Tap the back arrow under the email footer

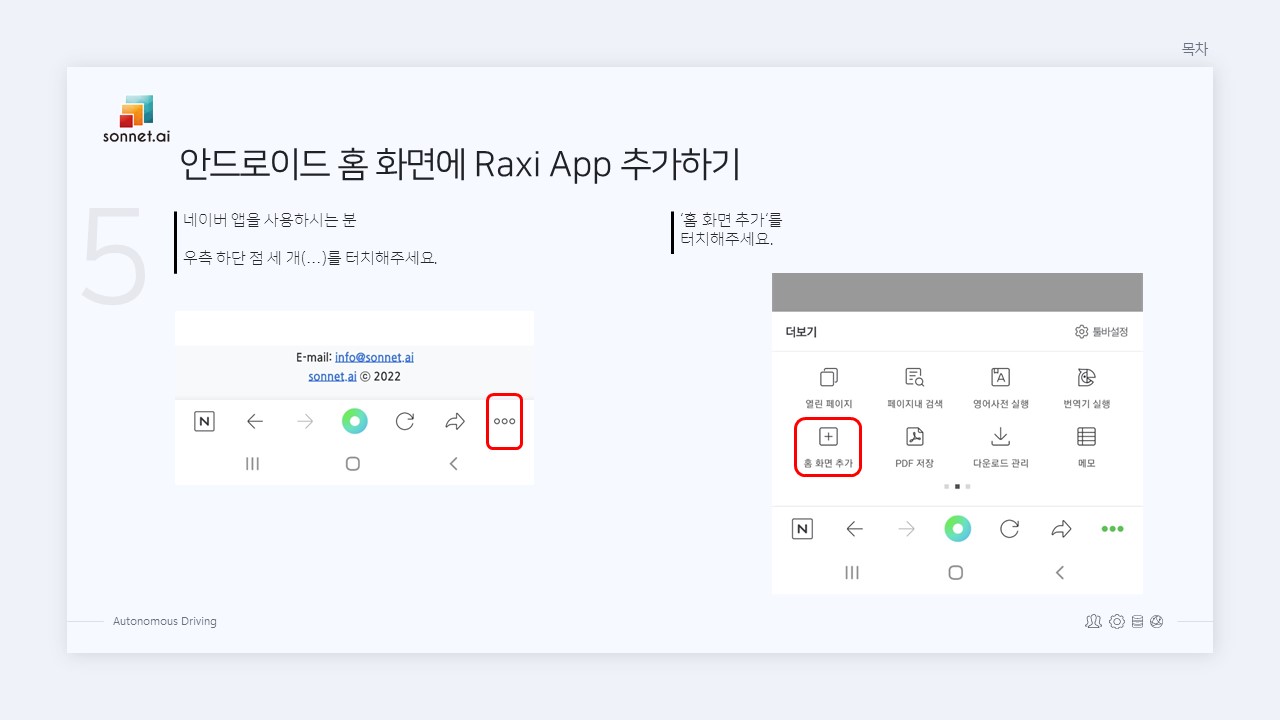coord(255,422)
